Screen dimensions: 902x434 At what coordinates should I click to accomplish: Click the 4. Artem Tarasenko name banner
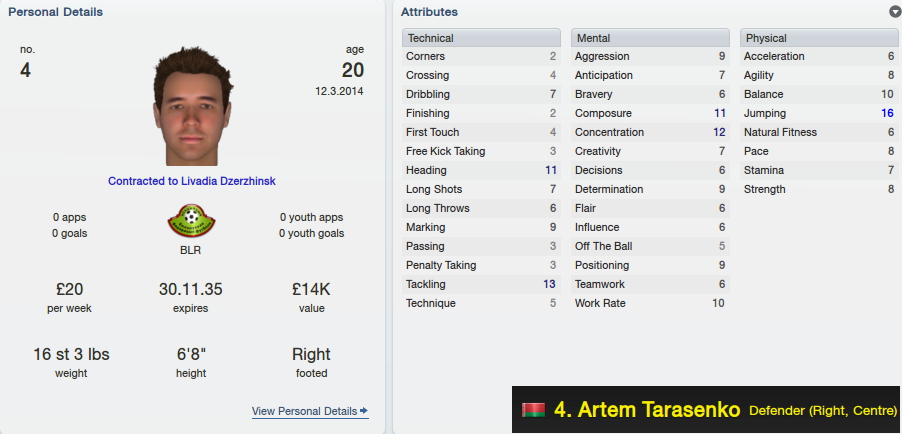(707, 410)
